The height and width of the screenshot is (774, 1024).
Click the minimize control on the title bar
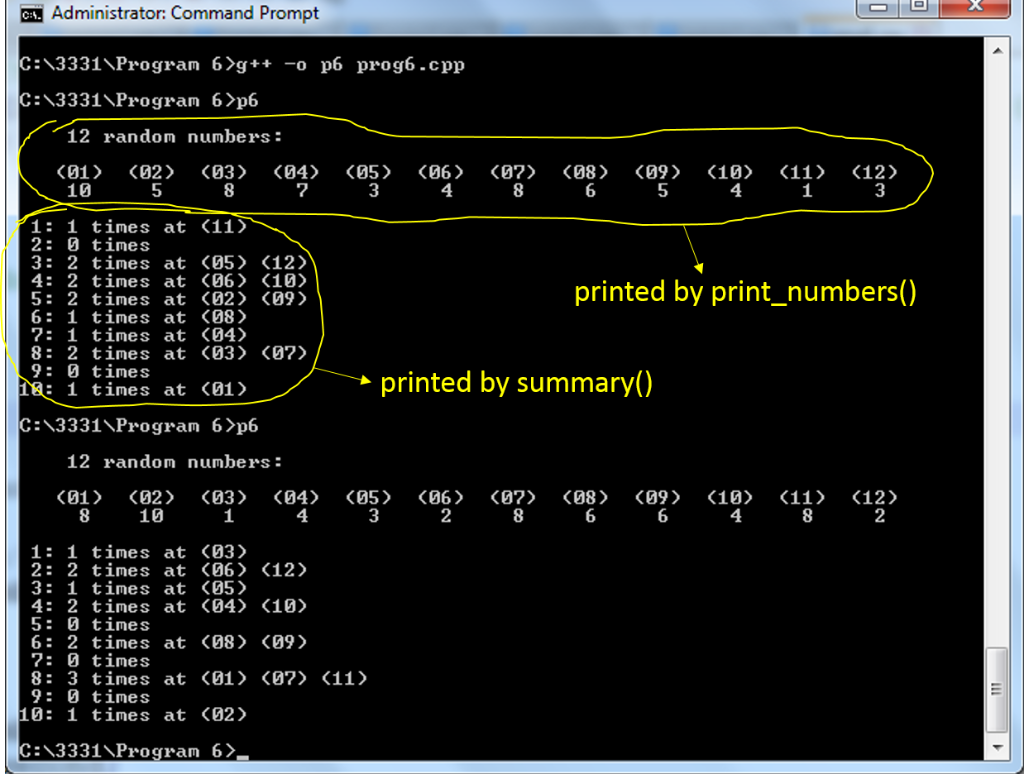[877, 9]
